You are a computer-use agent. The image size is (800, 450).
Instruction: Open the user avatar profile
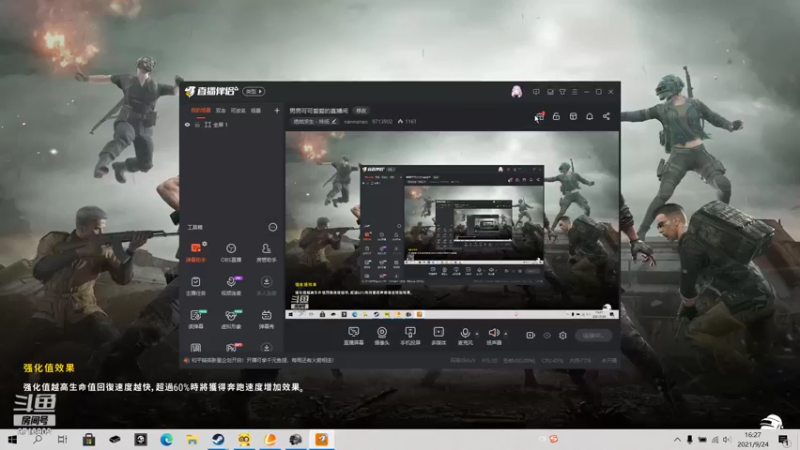coord(516,91)
